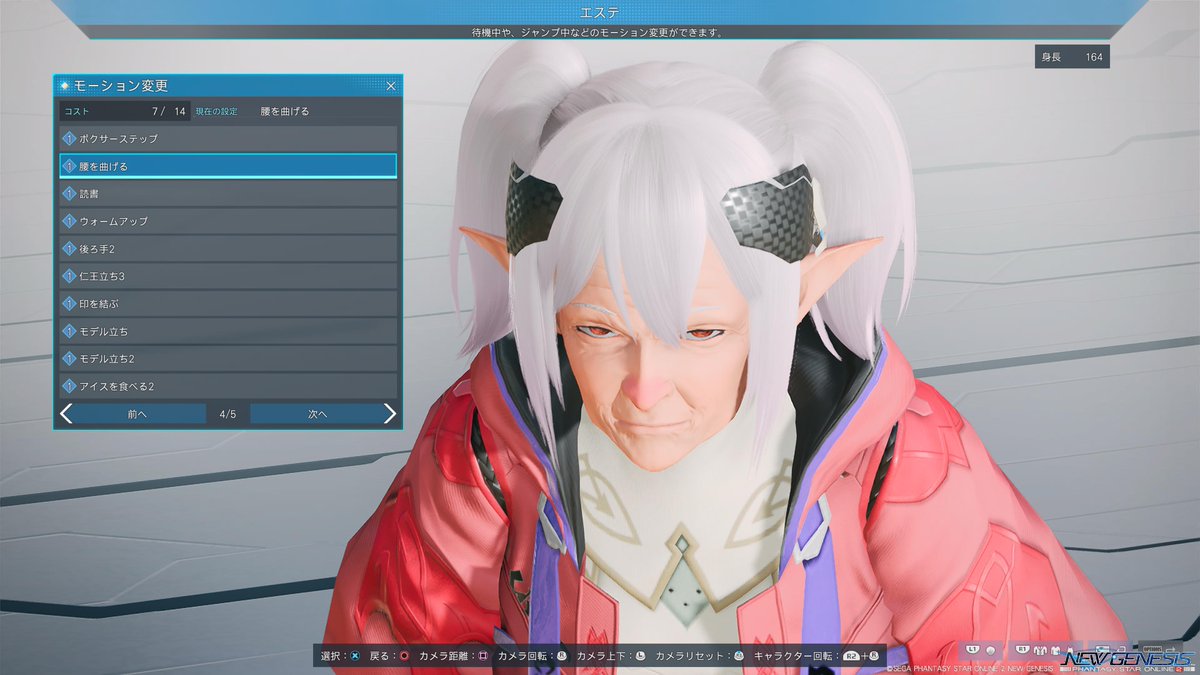Click the circle button icon for 戻る

404,656
